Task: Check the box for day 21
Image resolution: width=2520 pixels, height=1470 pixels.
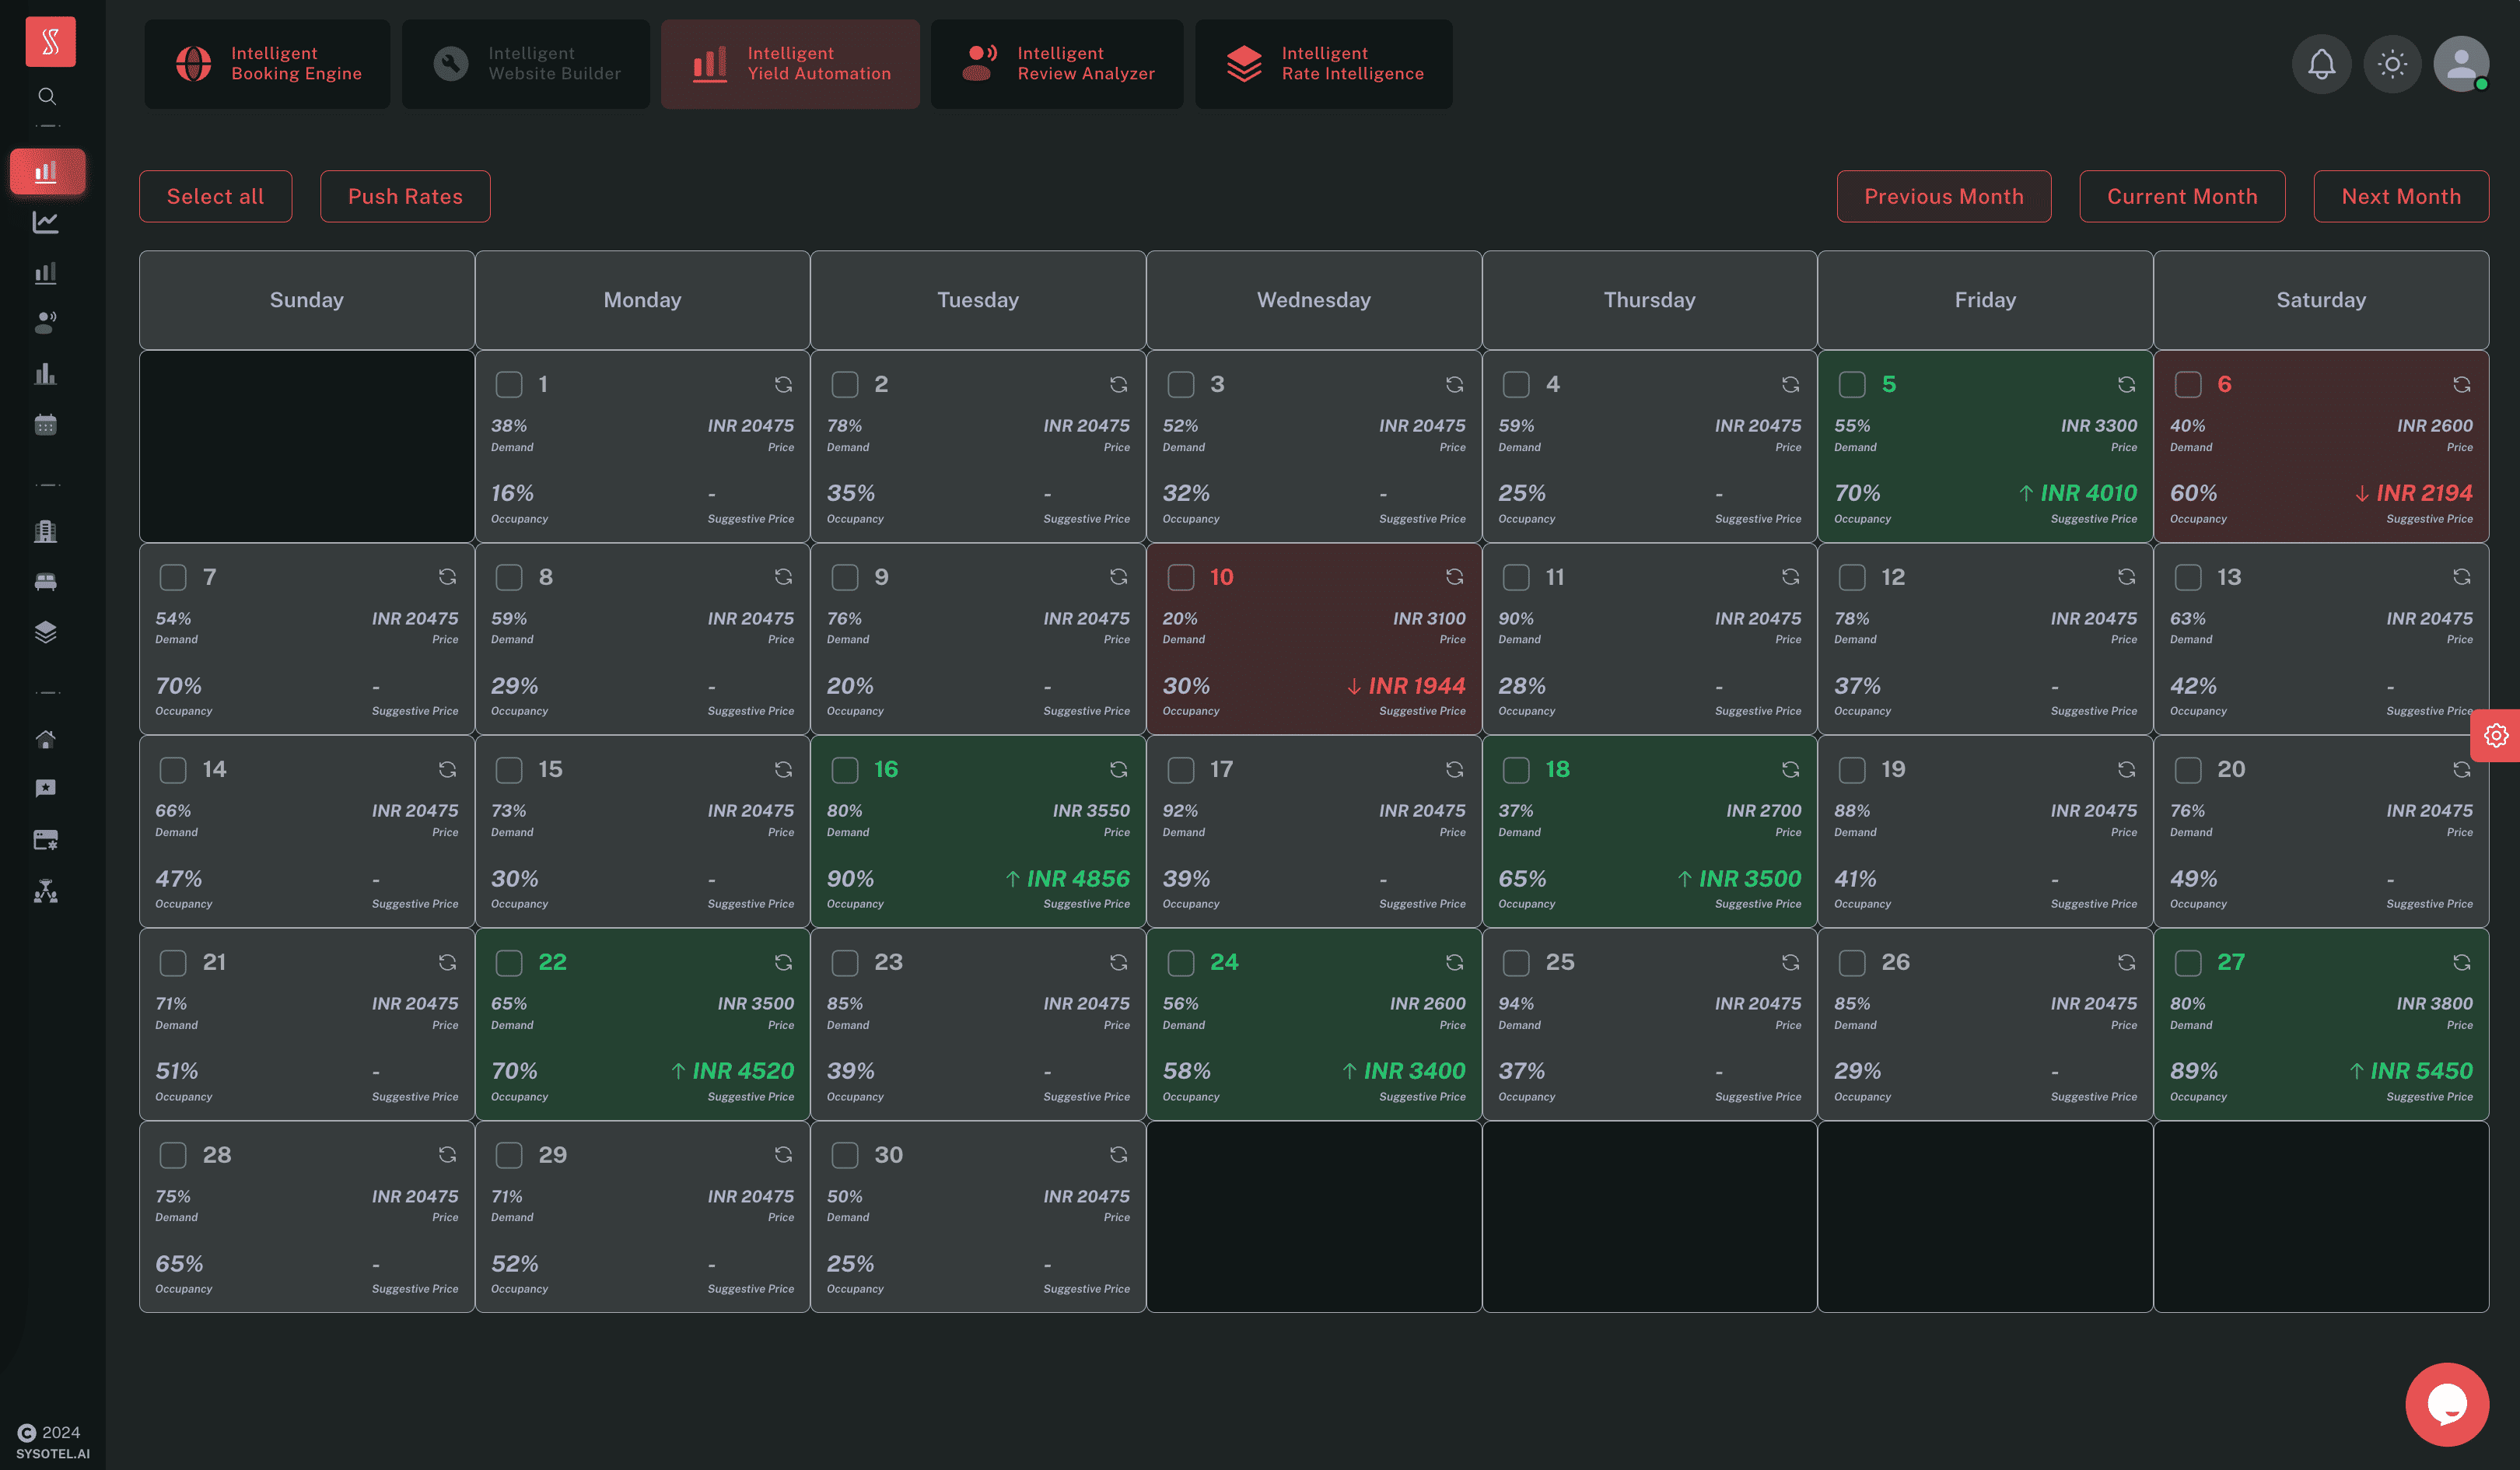Action: [173, 962]
